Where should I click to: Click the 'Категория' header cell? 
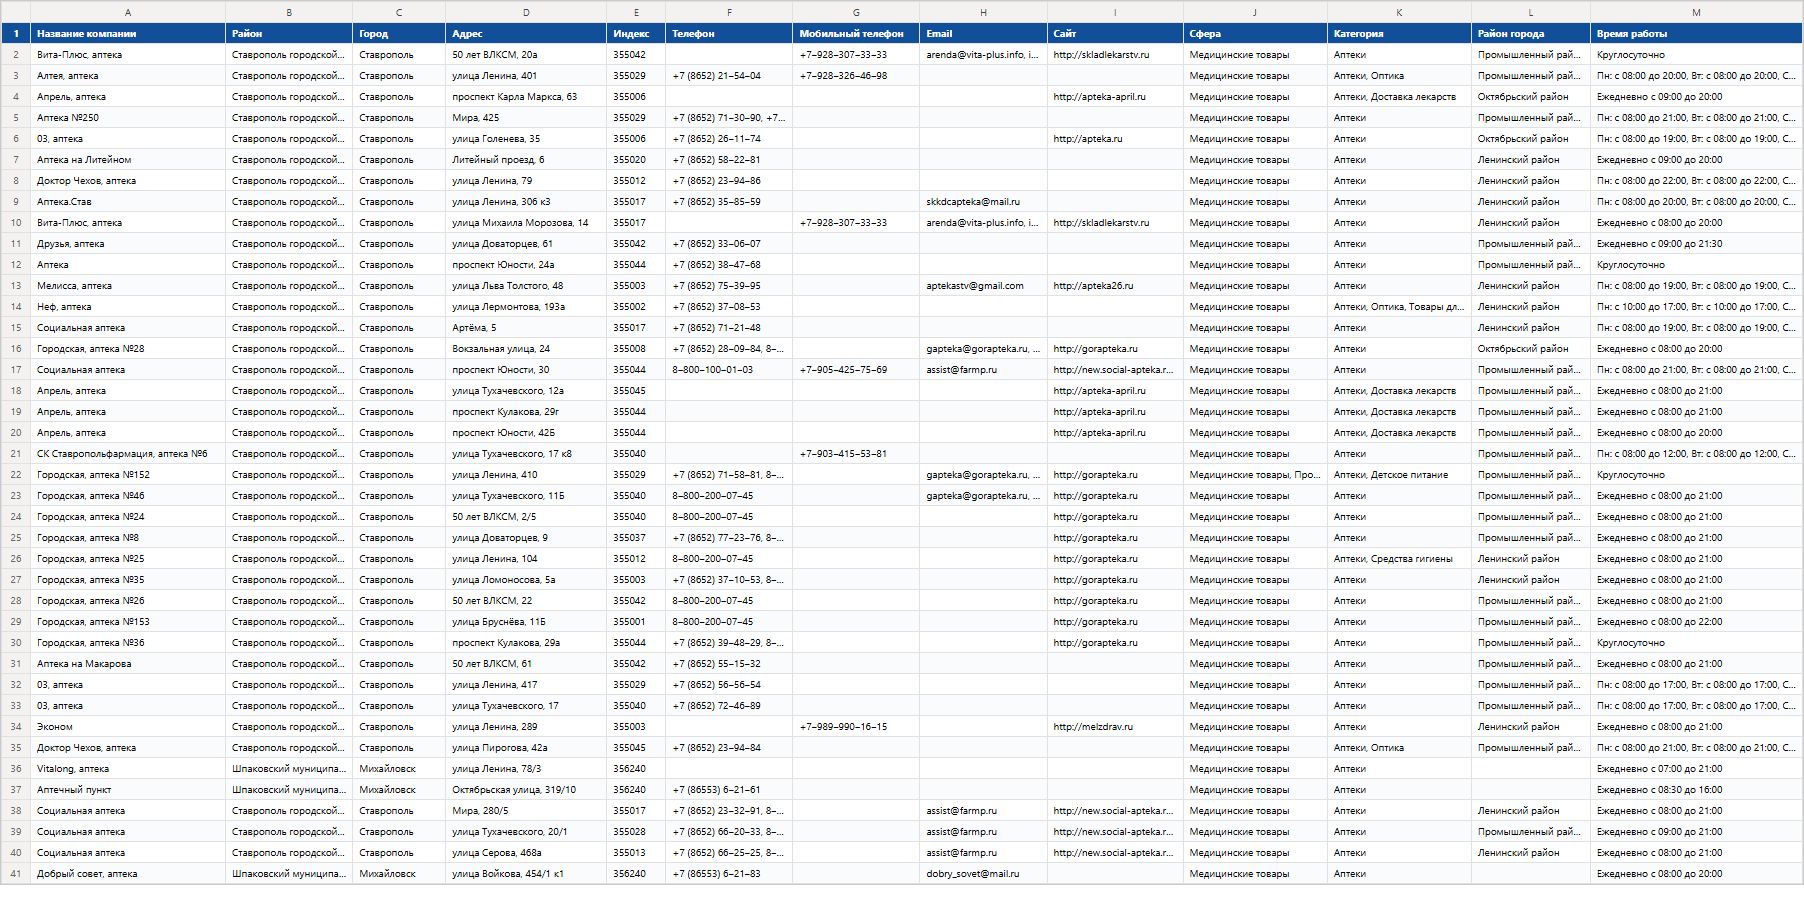pos(1399,34)
